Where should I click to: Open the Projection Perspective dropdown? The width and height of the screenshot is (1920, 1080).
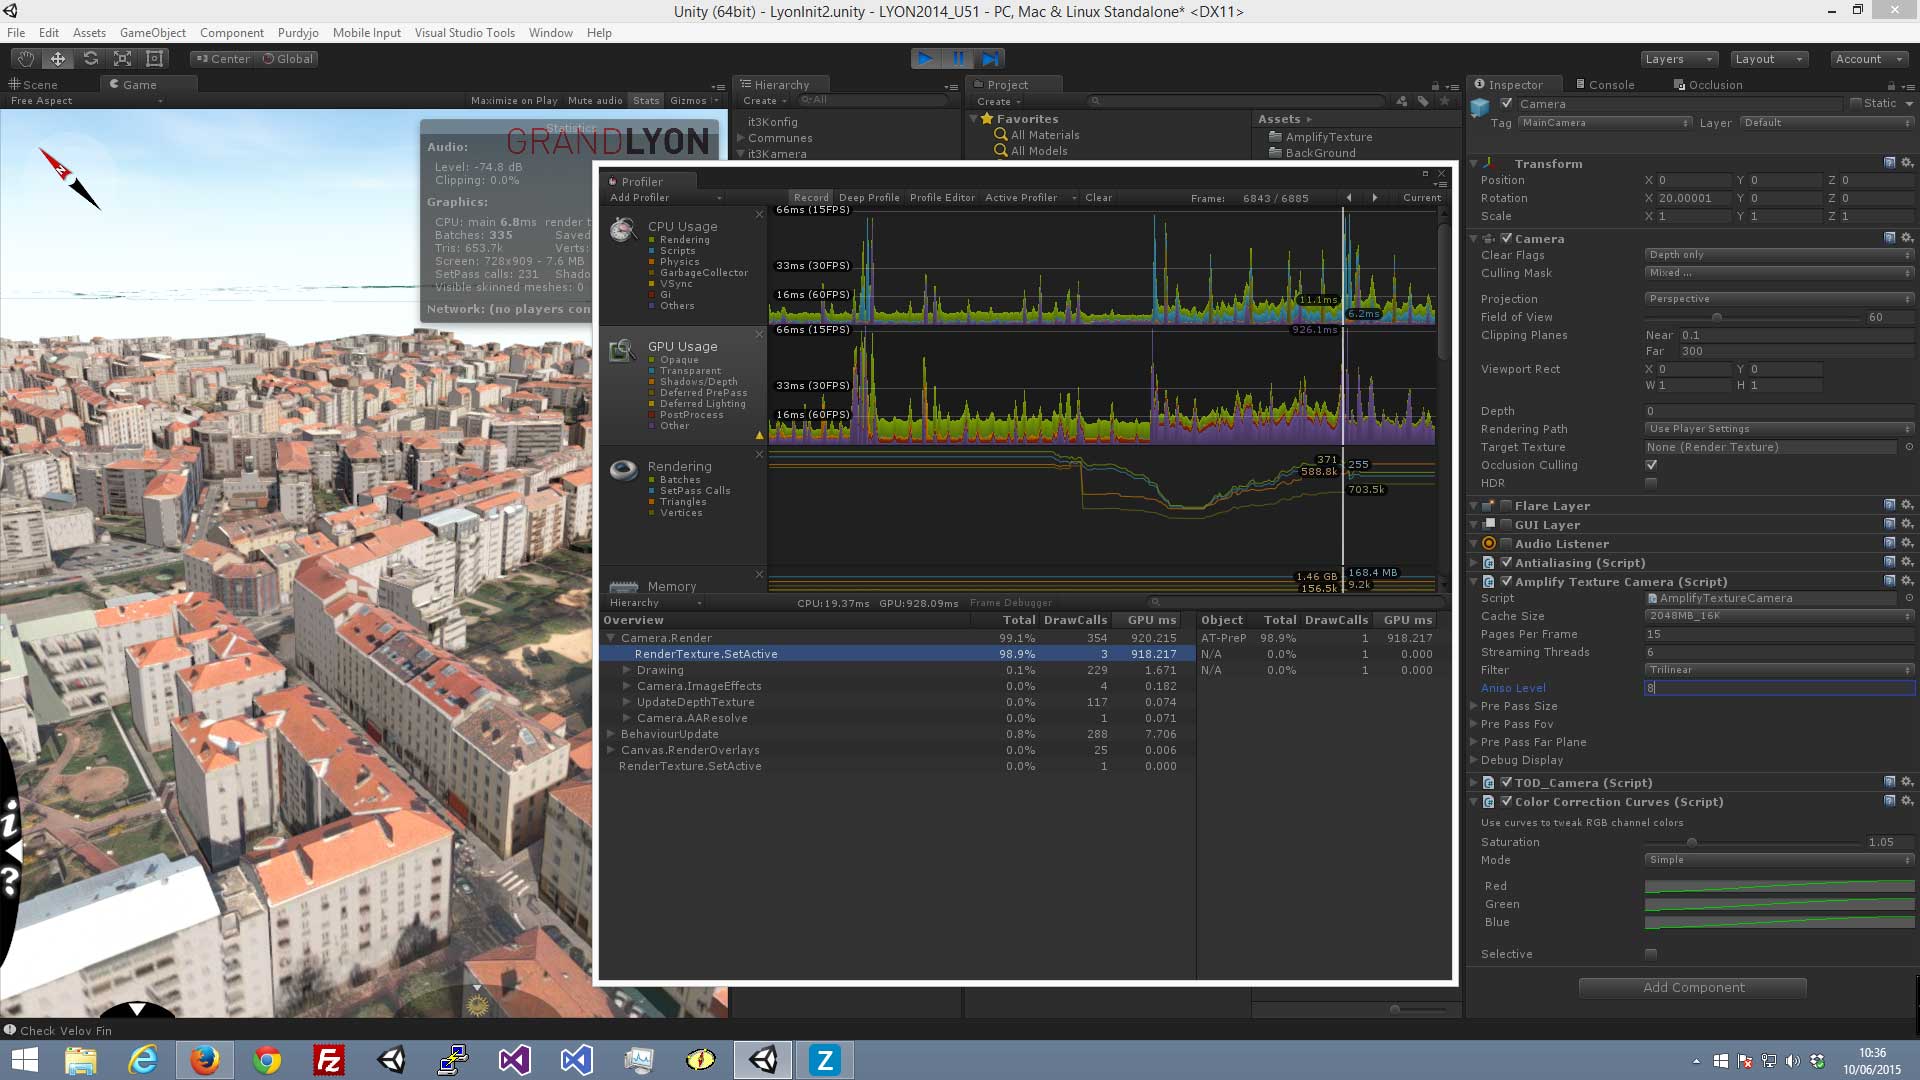click(x=1779, y=299)
